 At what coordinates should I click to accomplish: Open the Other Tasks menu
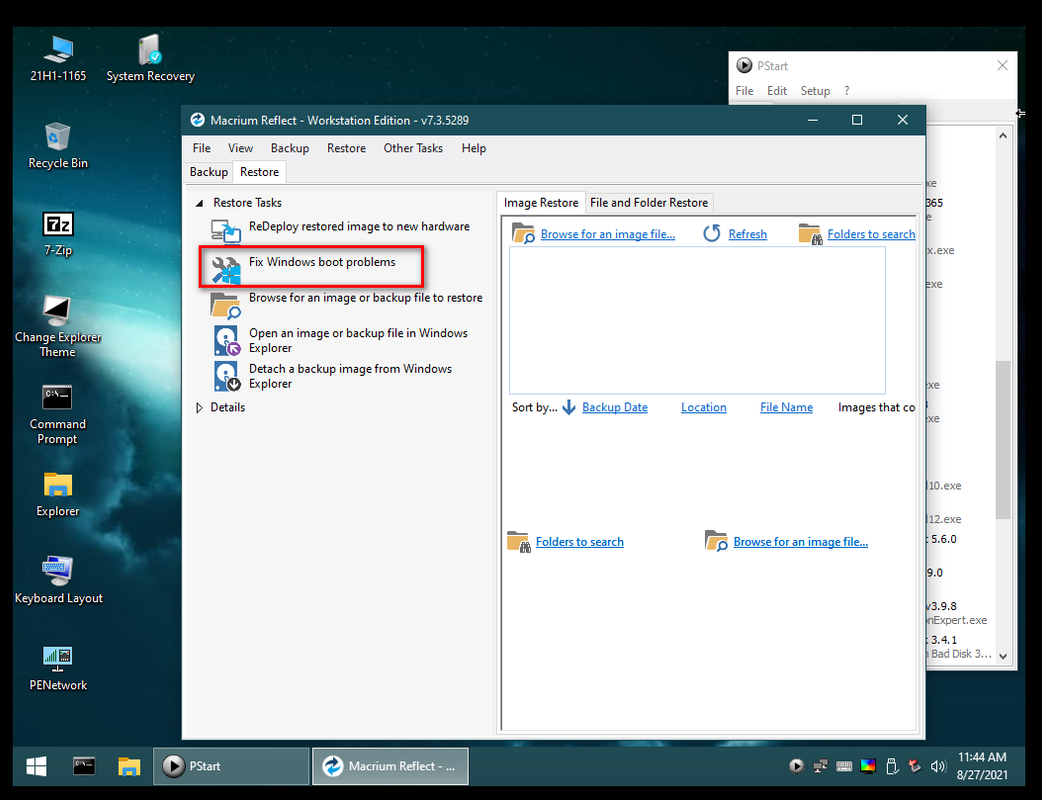point(413,148)
